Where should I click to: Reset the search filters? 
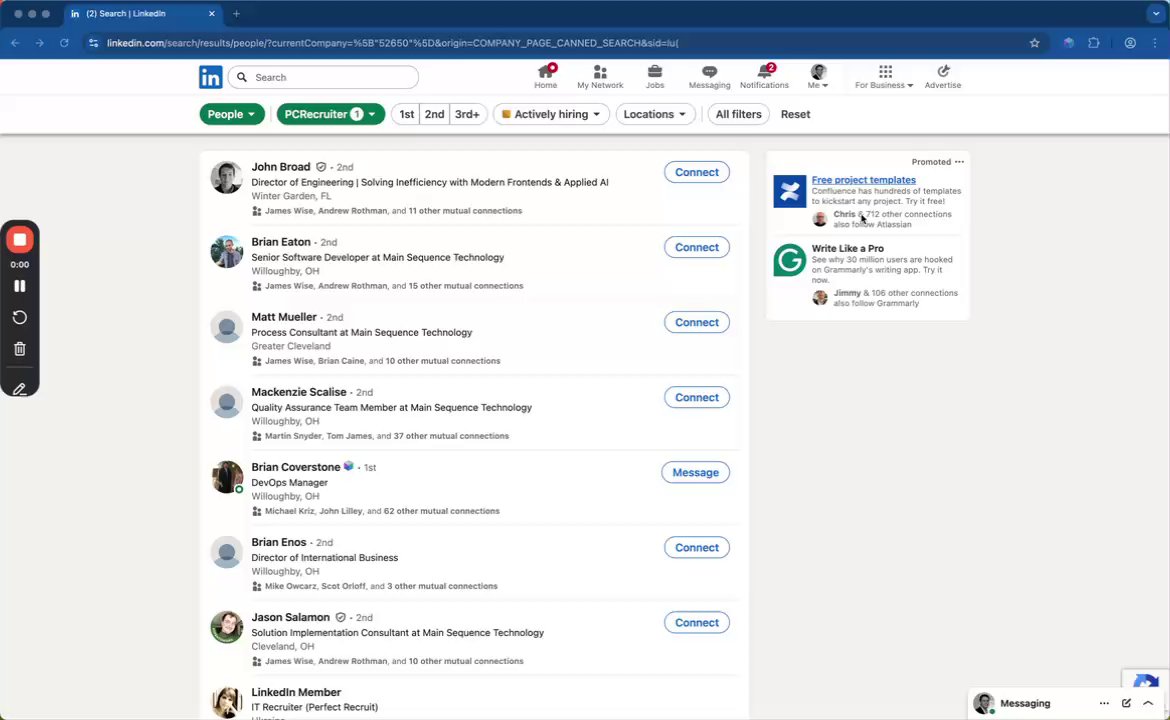795,114
